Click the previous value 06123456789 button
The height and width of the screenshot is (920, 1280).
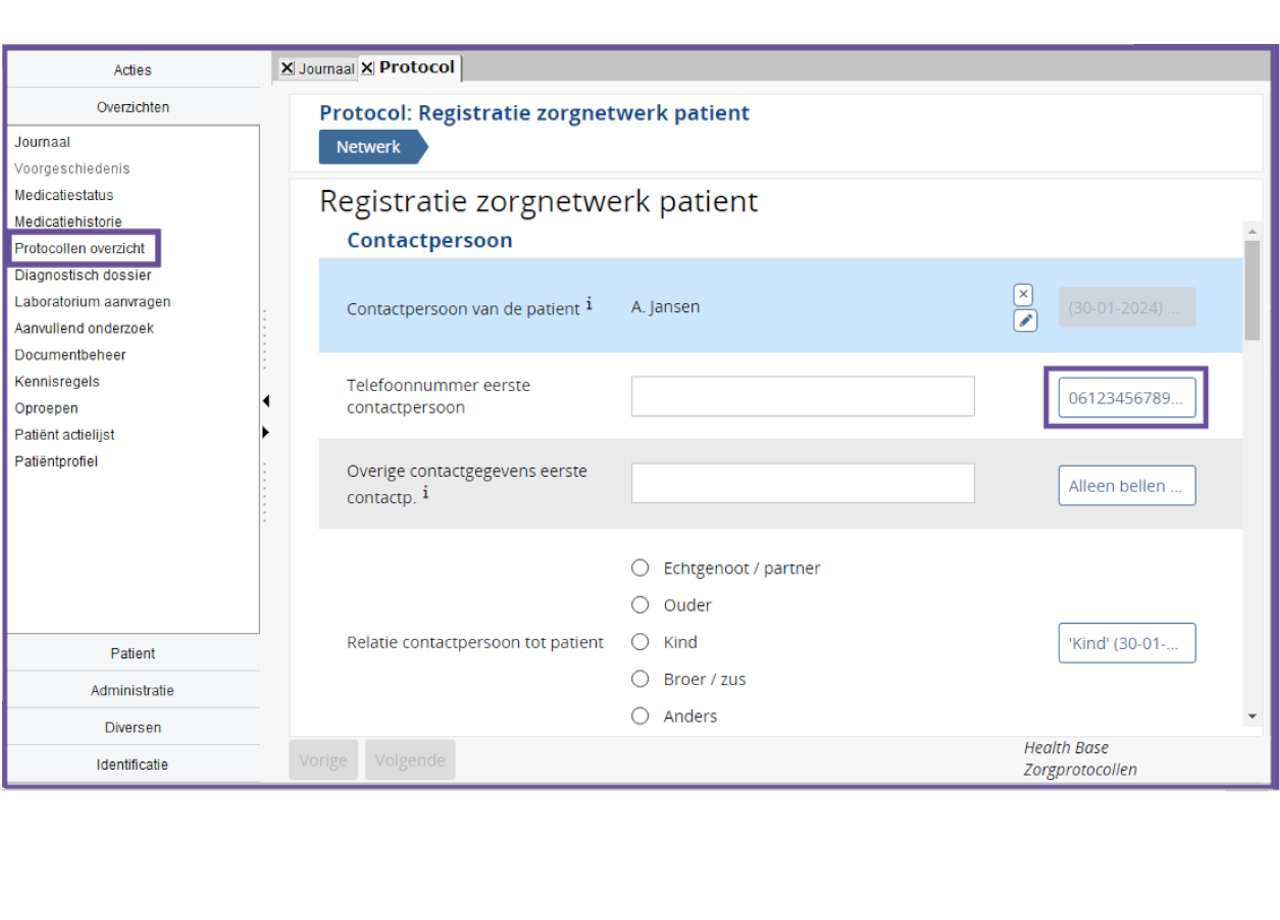click(x=1126, y=398)
